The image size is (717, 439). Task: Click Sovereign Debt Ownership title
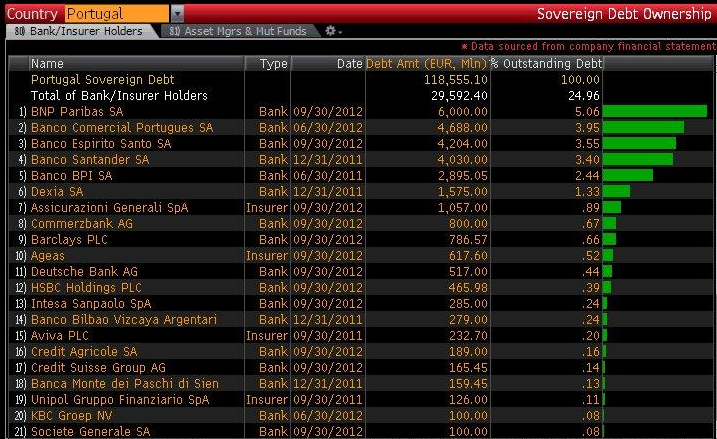[624, 14]
